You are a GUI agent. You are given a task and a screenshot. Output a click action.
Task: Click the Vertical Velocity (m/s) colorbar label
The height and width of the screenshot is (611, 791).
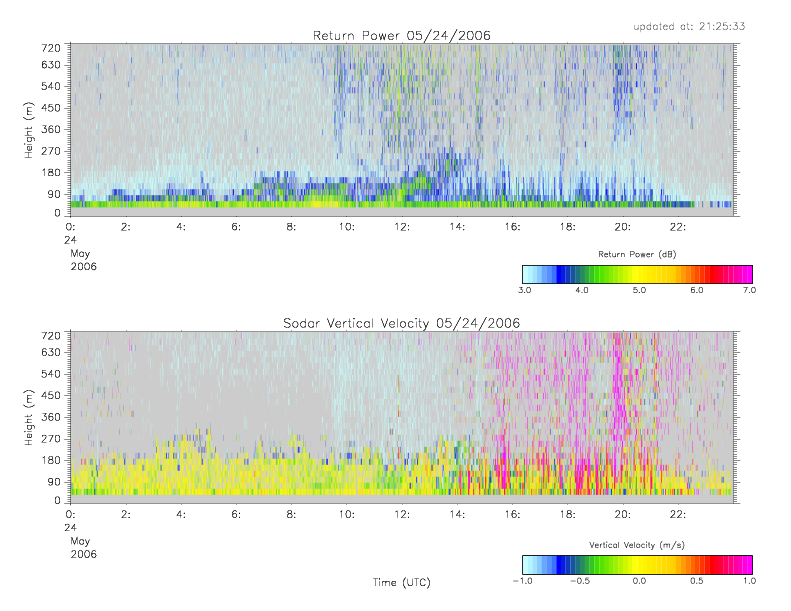[637, 545]
